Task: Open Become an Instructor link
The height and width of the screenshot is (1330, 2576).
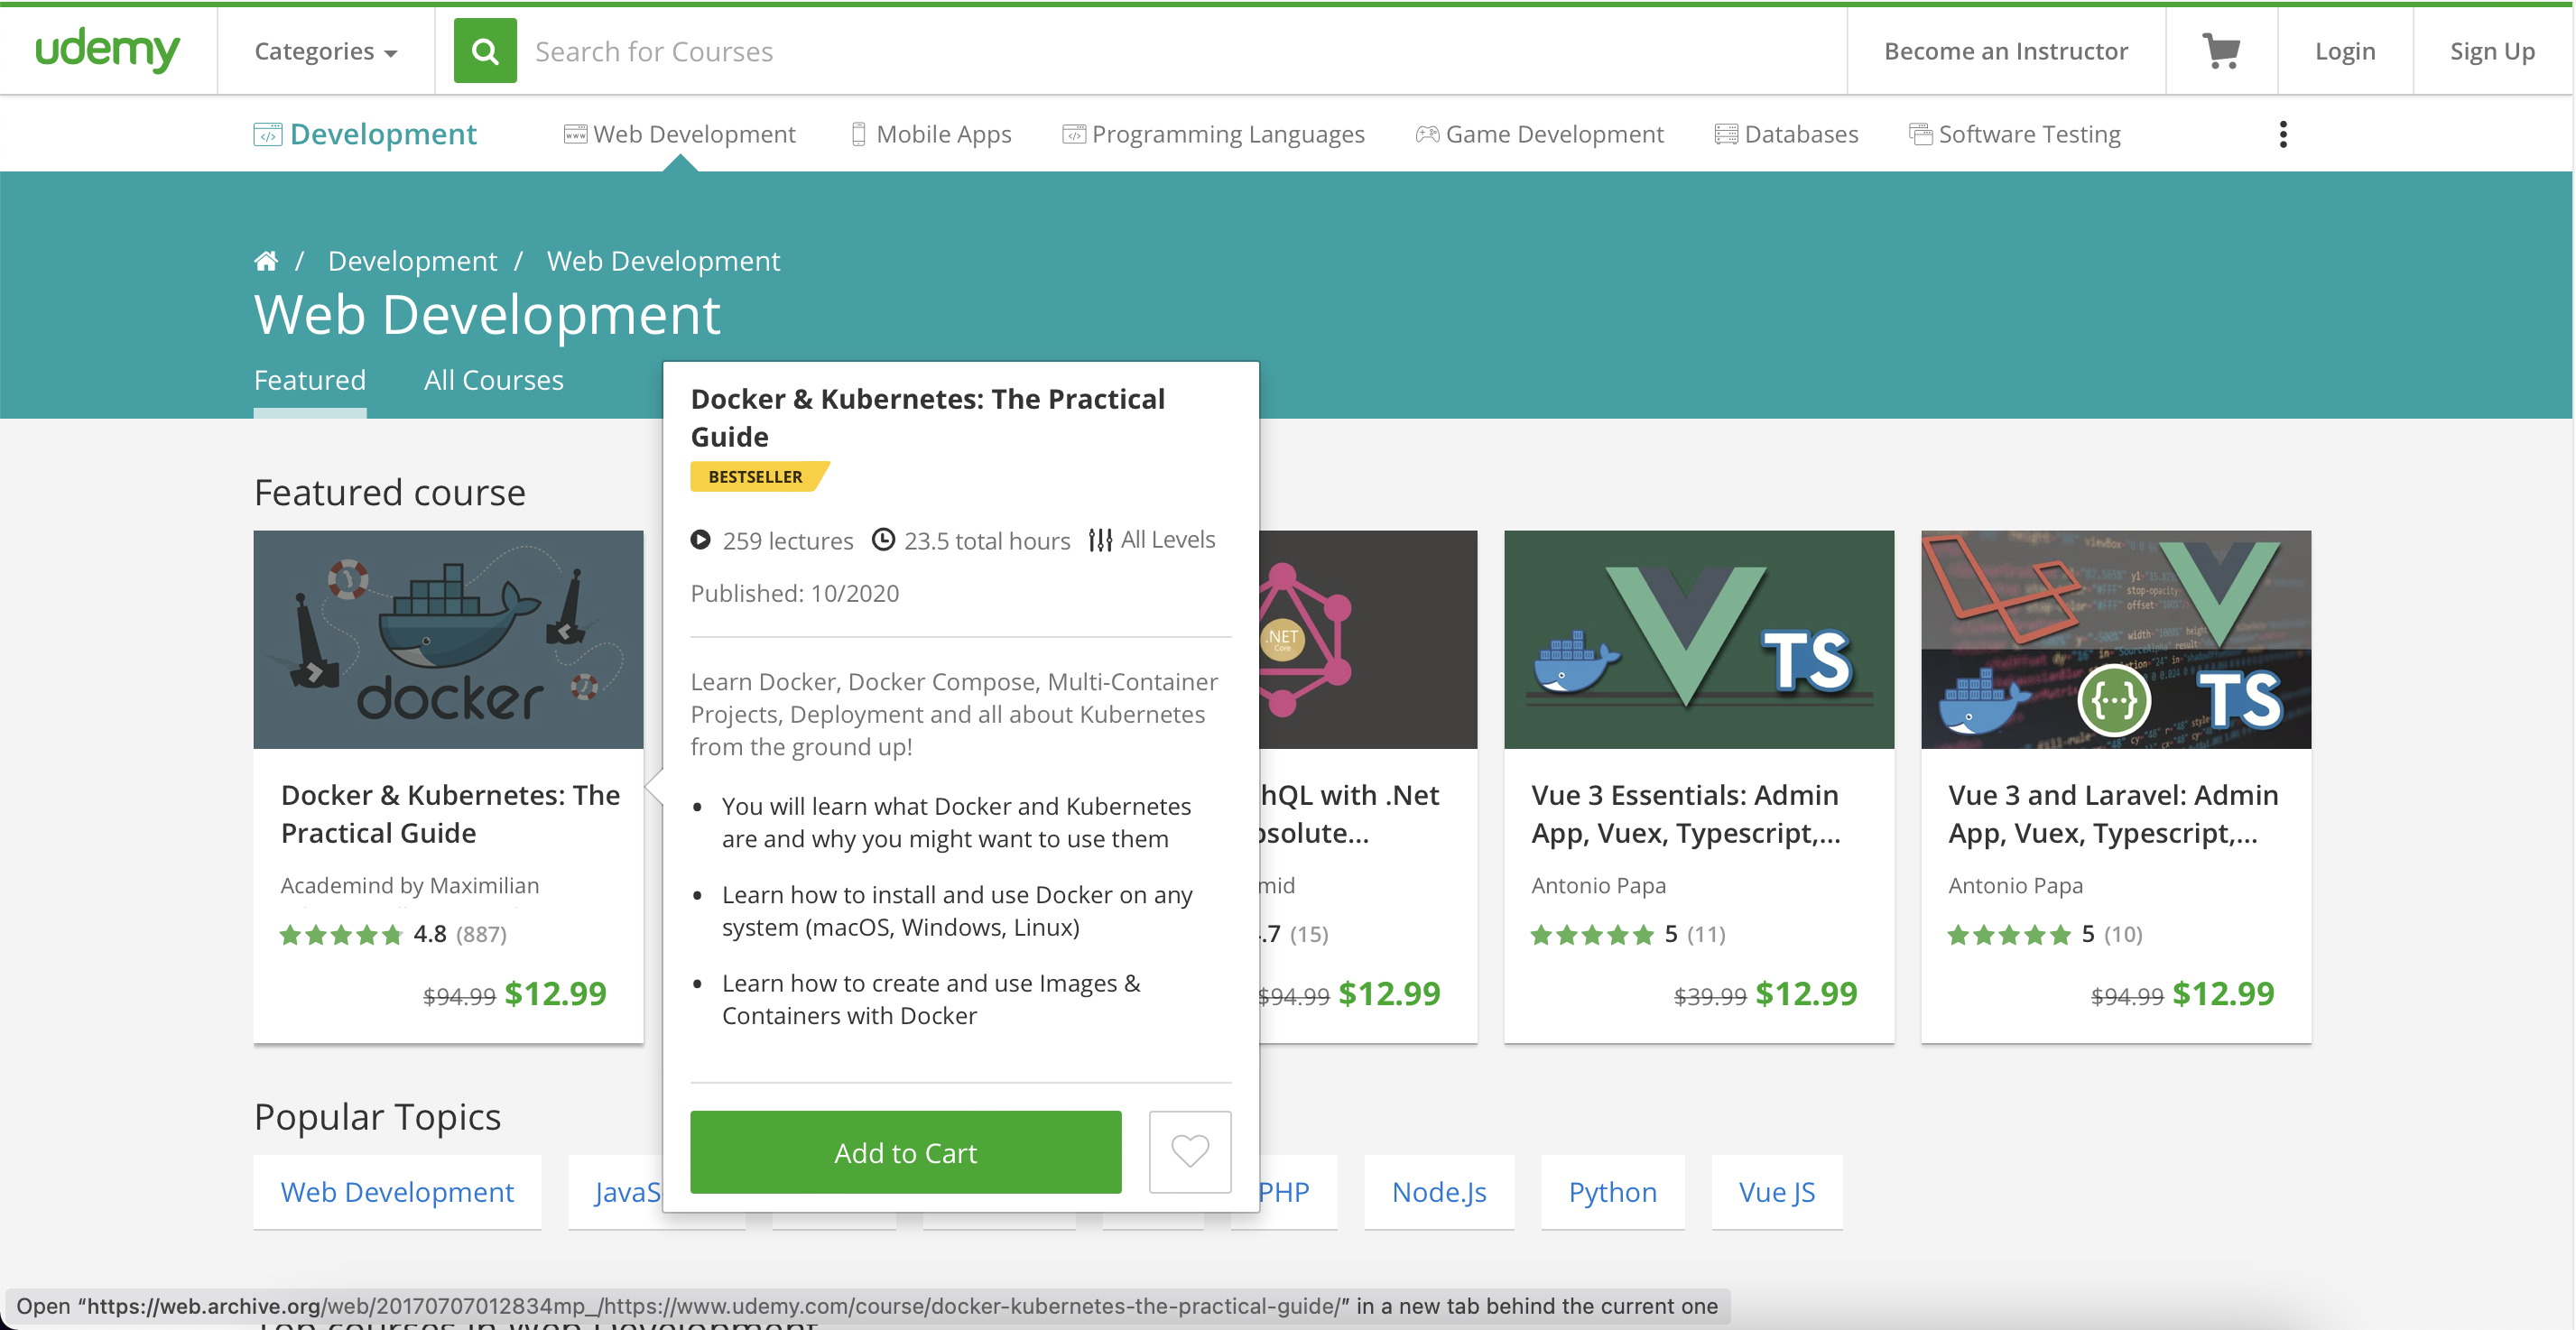Action: pos(2005,51)
